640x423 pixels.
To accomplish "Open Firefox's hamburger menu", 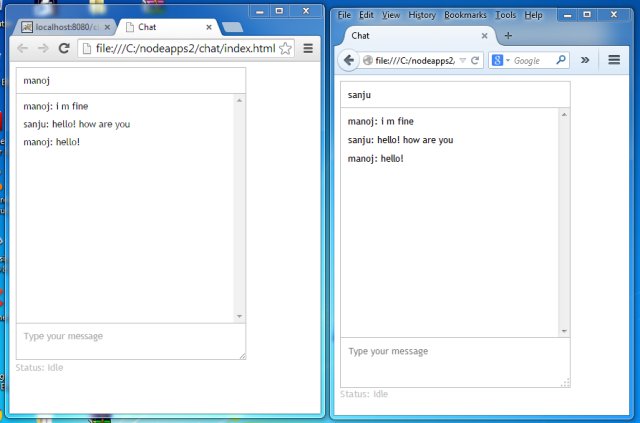I will point(614,60).
